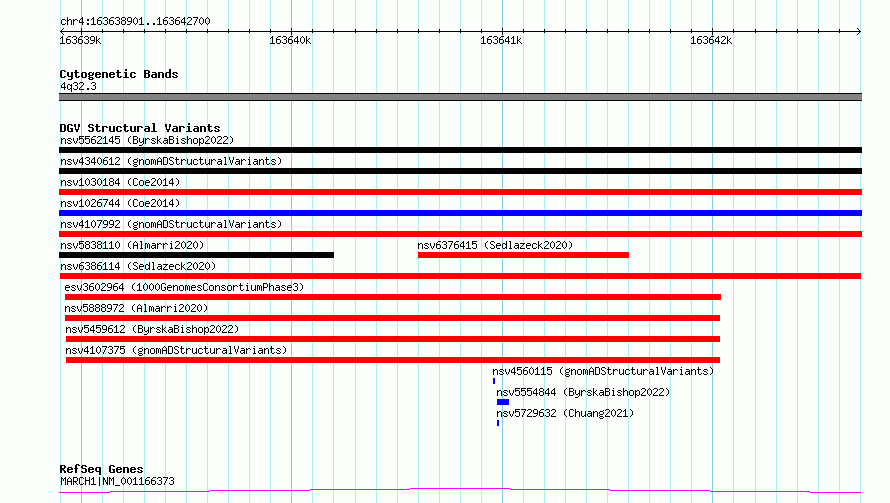Viewport: 890px width, 503px height.
Task: Click the chr4:163638901..163642700 coordinates text
Action: click(x=135, y=21)
